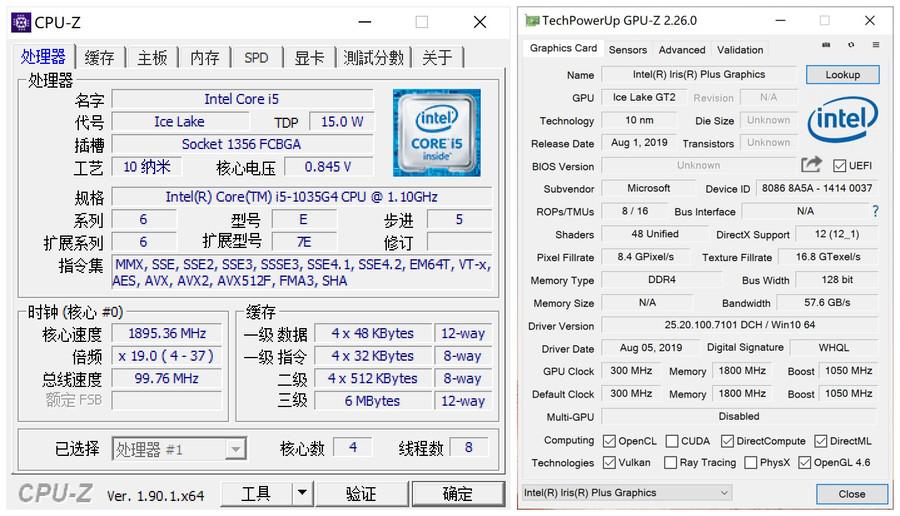Click the 验证 button

[361, 493]
